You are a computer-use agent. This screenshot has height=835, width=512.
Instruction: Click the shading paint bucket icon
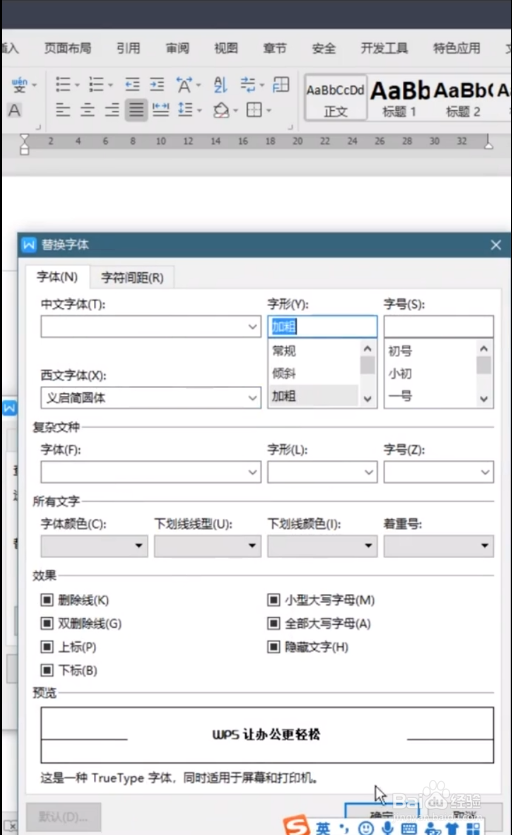[x=221, y=110]
